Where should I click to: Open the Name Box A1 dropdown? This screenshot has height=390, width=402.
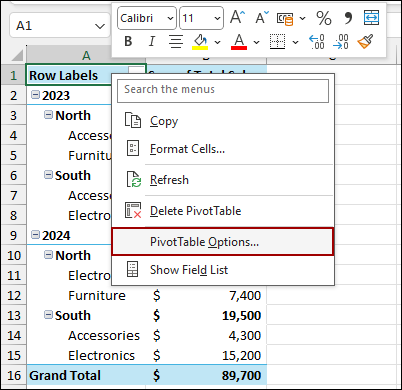click(100, 26)
